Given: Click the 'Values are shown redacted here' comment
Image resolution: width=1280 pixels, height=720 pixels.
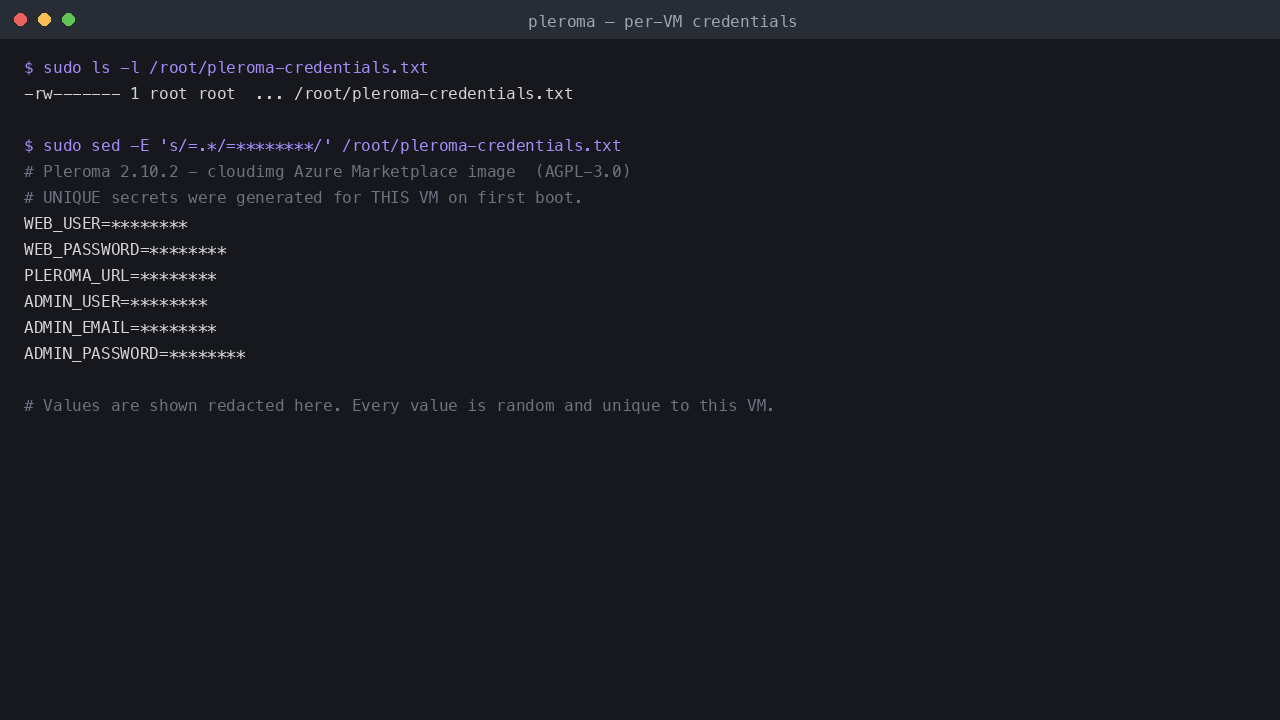Looking at the screenshot, I should click(x=399, y=406).
